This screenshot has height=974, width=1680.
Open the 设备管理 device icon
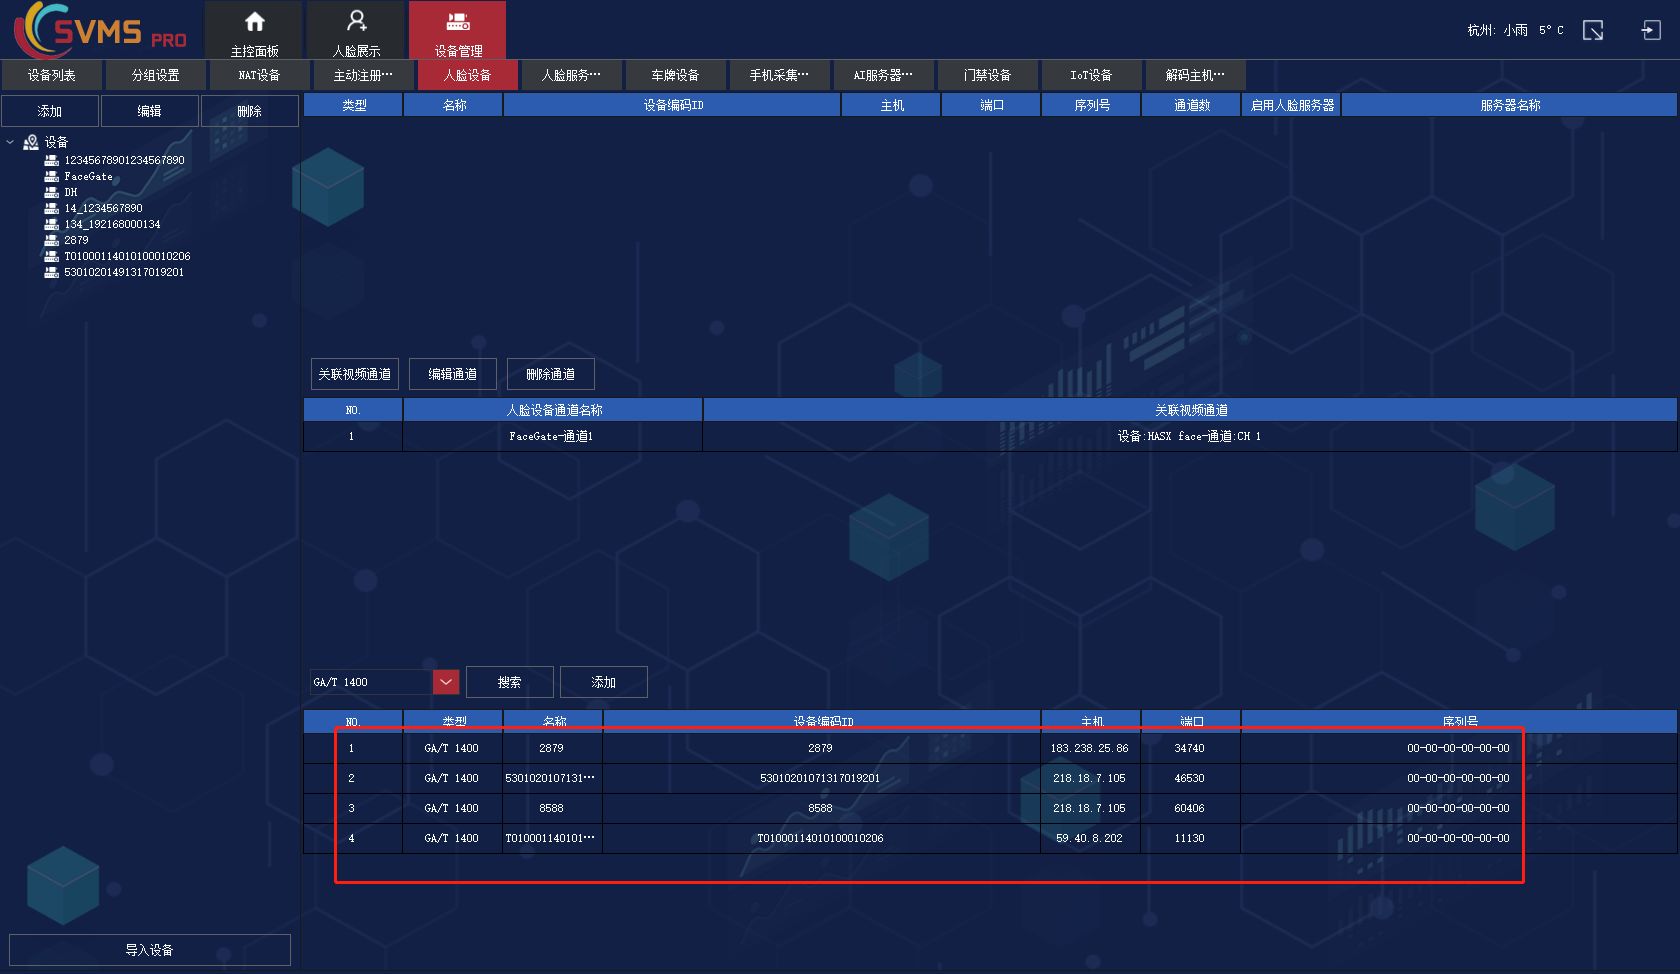[458, 22]
